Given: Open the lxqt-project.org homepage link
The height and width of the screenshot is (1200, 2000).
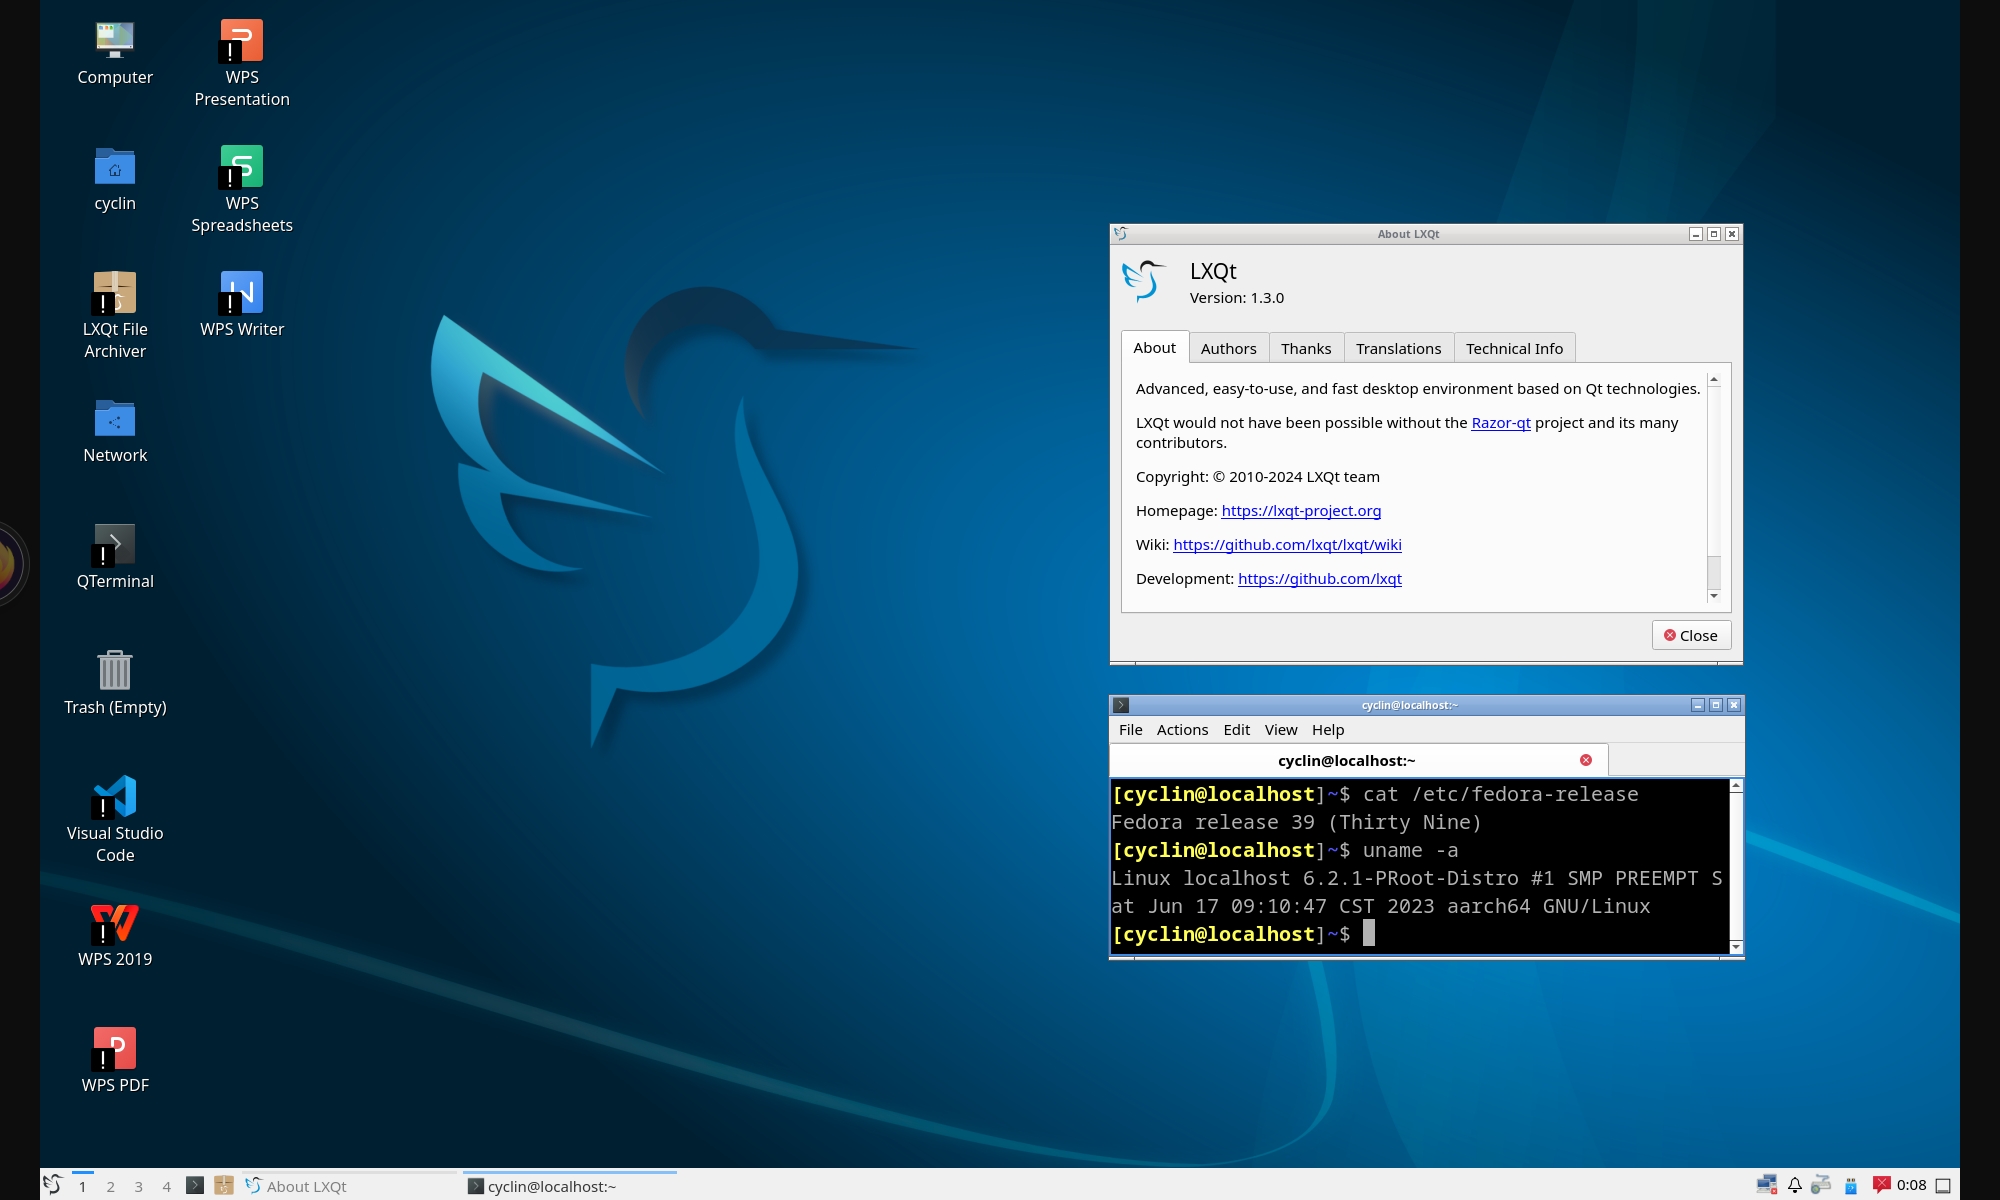Looking at the screenshot, I should click(1301, 510).
